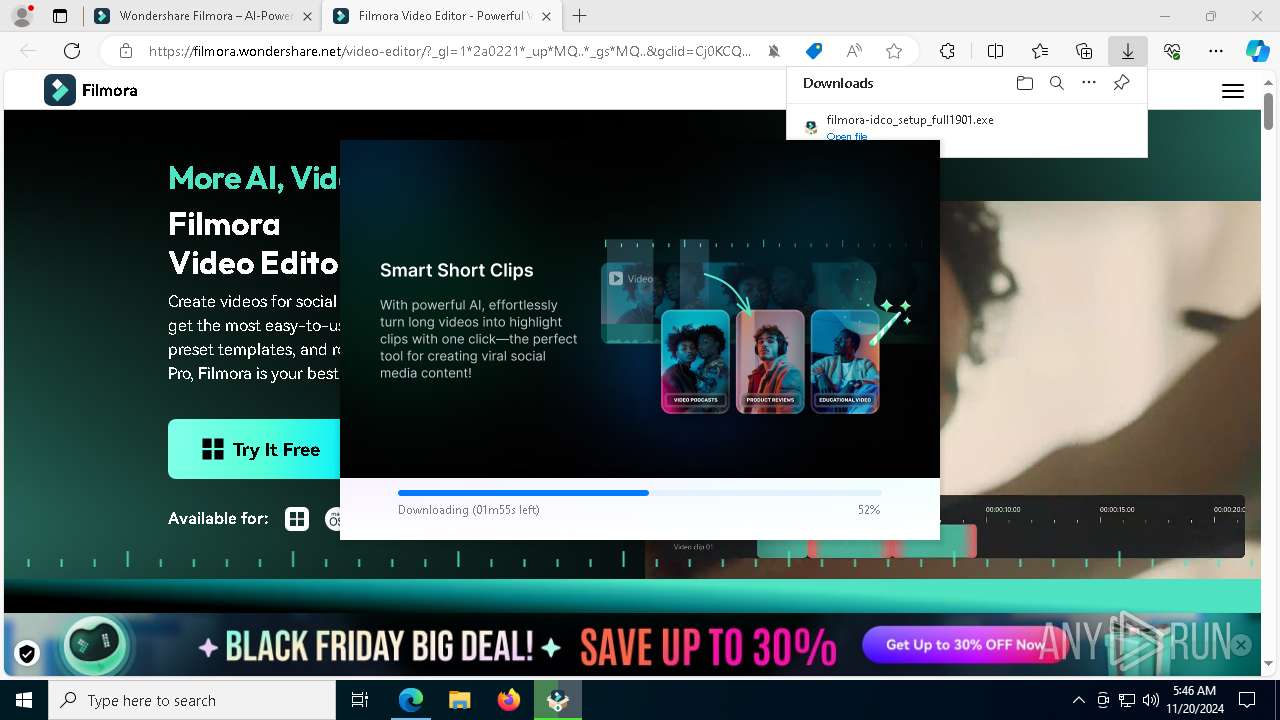Open the Extensions puzzle icon
The width and height of the screenshot is (1280, 720).
point(947,51)
